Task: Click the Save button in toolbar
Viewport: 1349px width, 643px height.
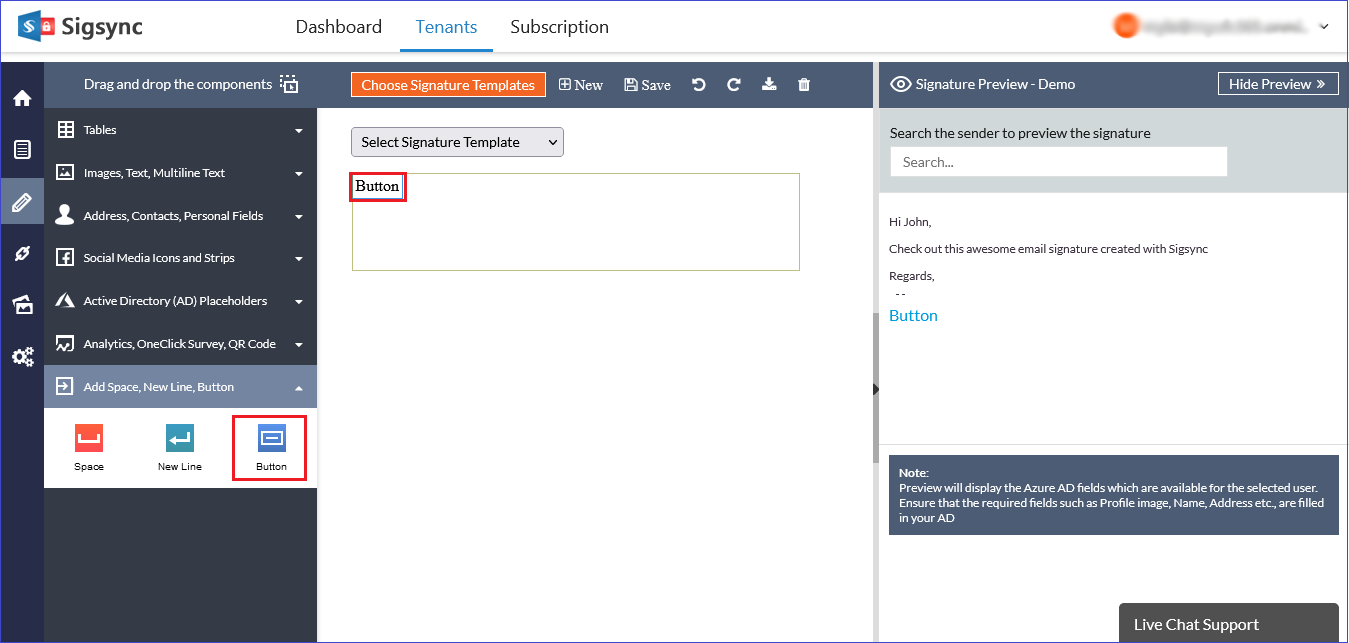Action: [647, 85]
